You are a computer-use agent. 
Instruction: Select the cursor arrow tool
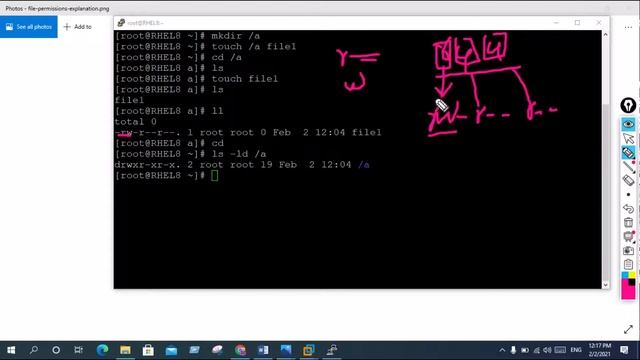point(628,138)
